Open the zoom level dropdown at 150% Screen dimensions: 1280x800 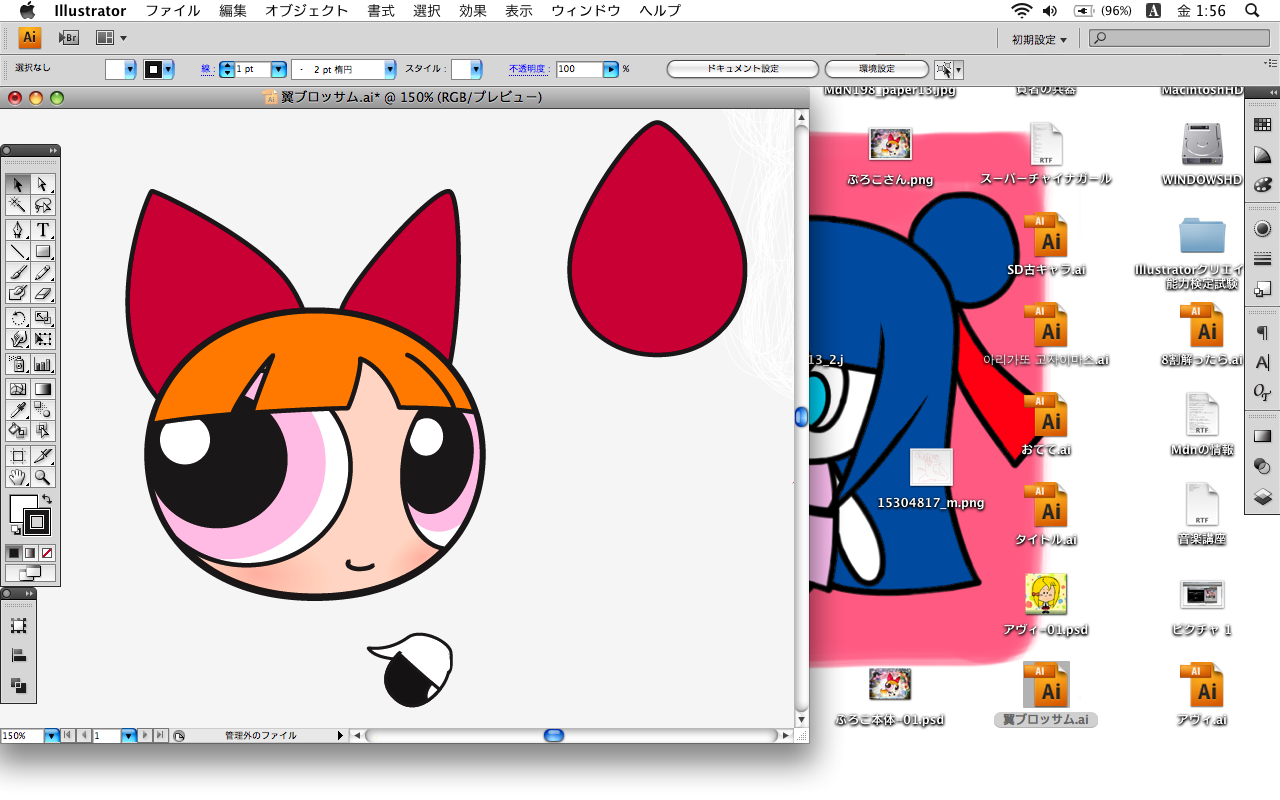(51, 735)
